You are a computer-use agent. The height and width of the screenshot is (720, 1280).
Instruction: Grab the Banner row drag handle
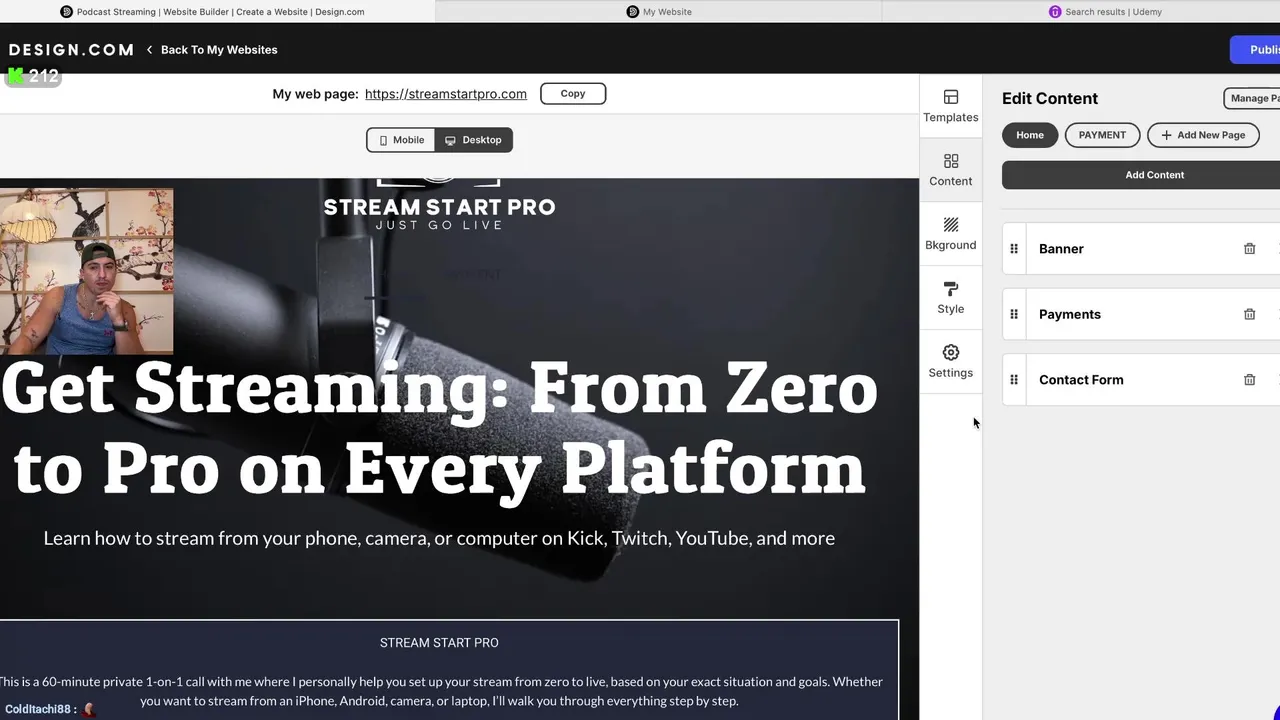[1014, 249]
